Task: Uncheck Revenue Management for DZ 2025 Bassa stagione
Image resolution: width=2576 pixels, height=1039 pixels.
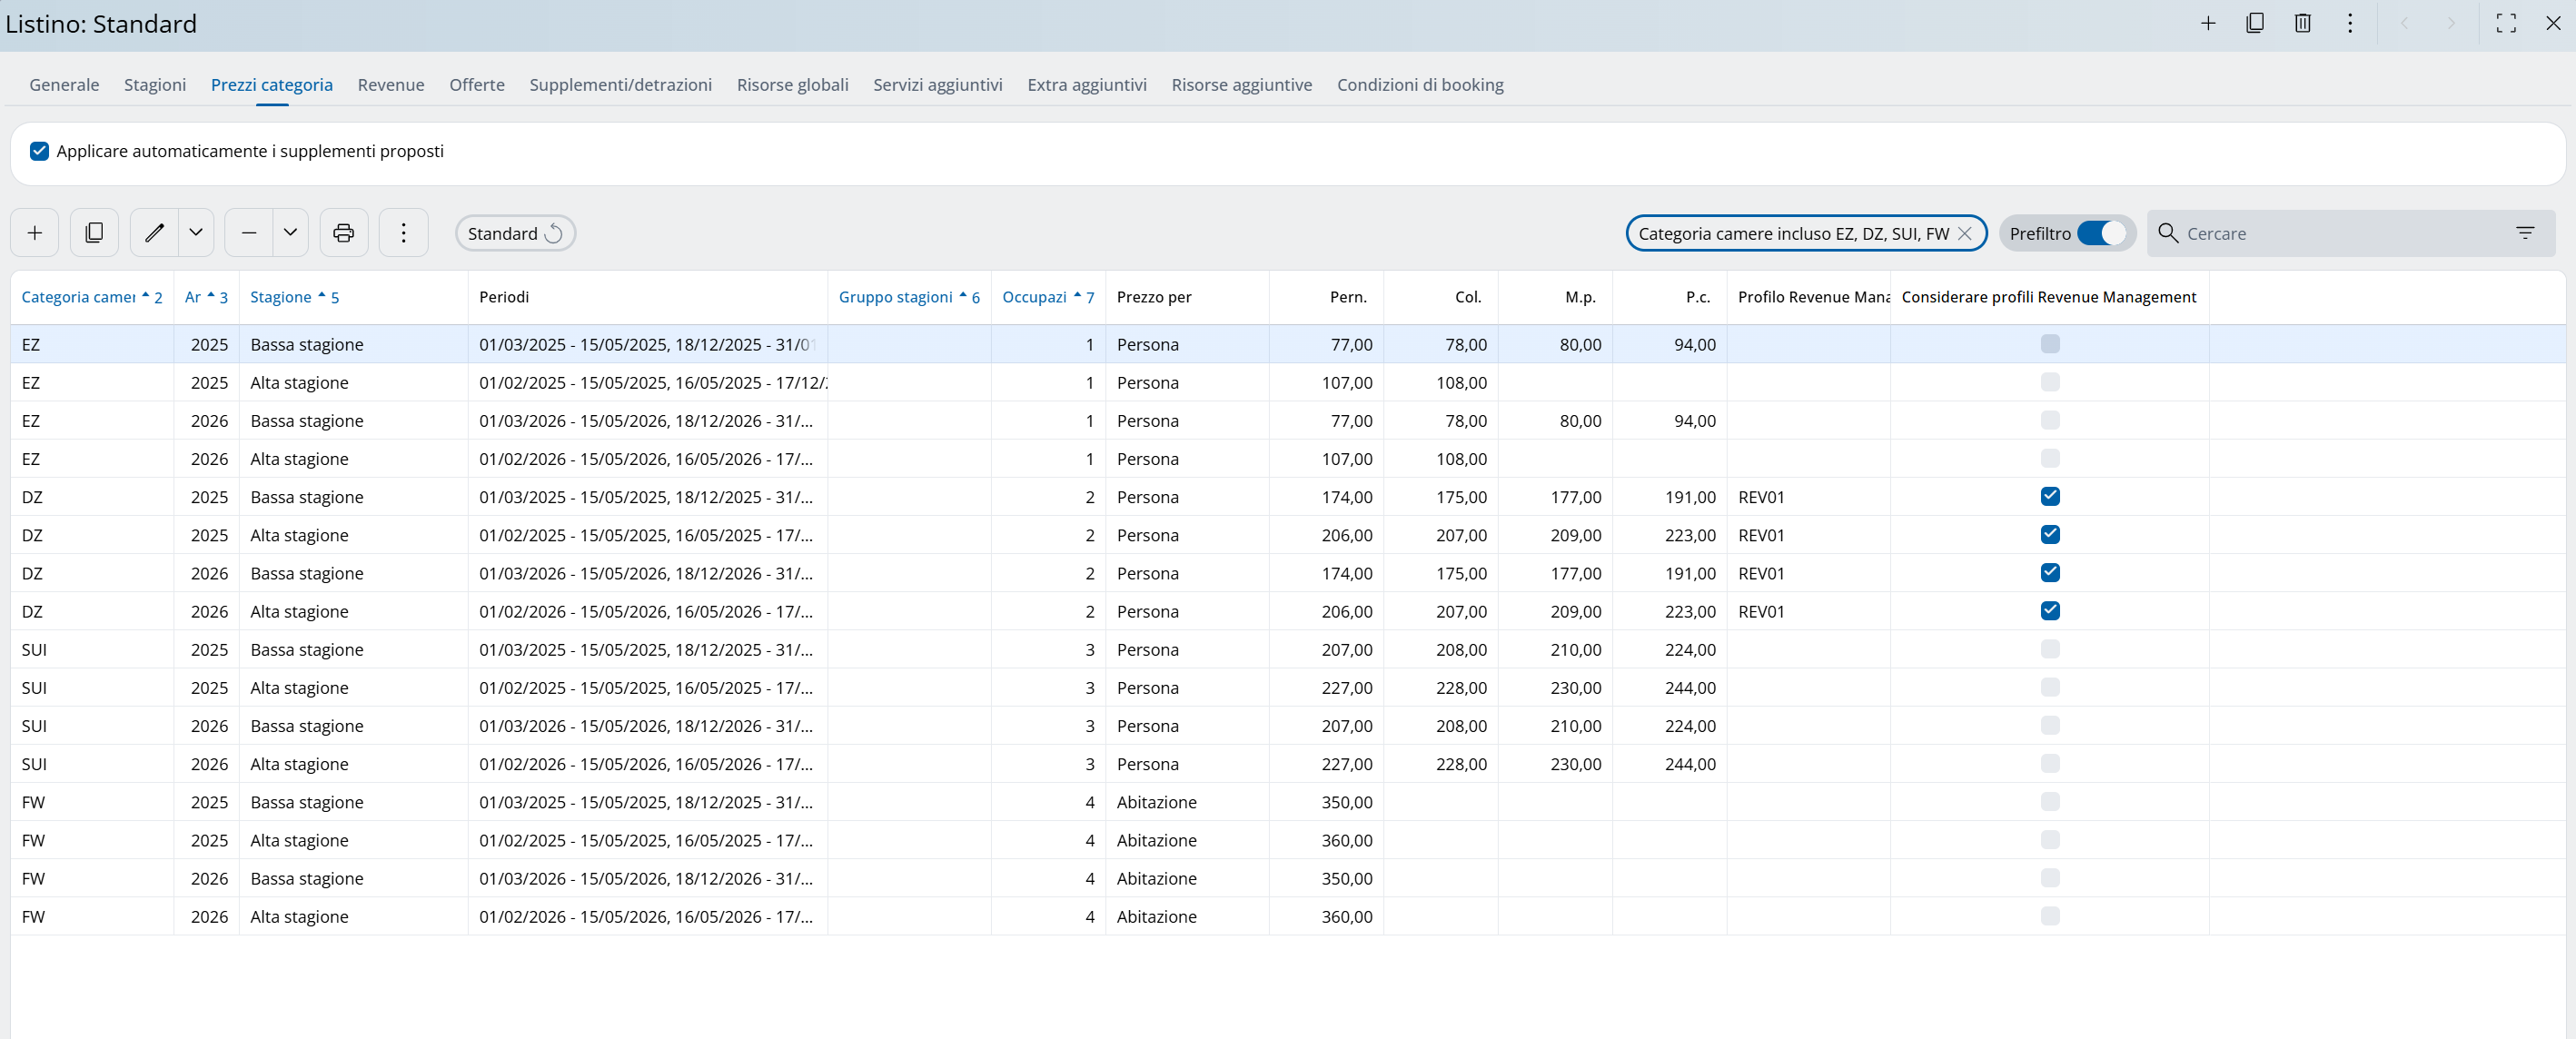Action: click(x=2049, y=497)
